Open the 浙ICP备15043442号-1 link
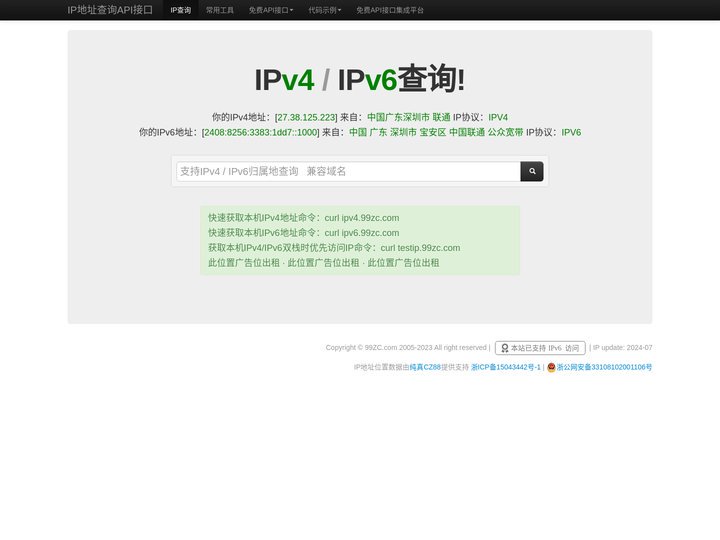The image size is (720, 540). pos(506,367)
